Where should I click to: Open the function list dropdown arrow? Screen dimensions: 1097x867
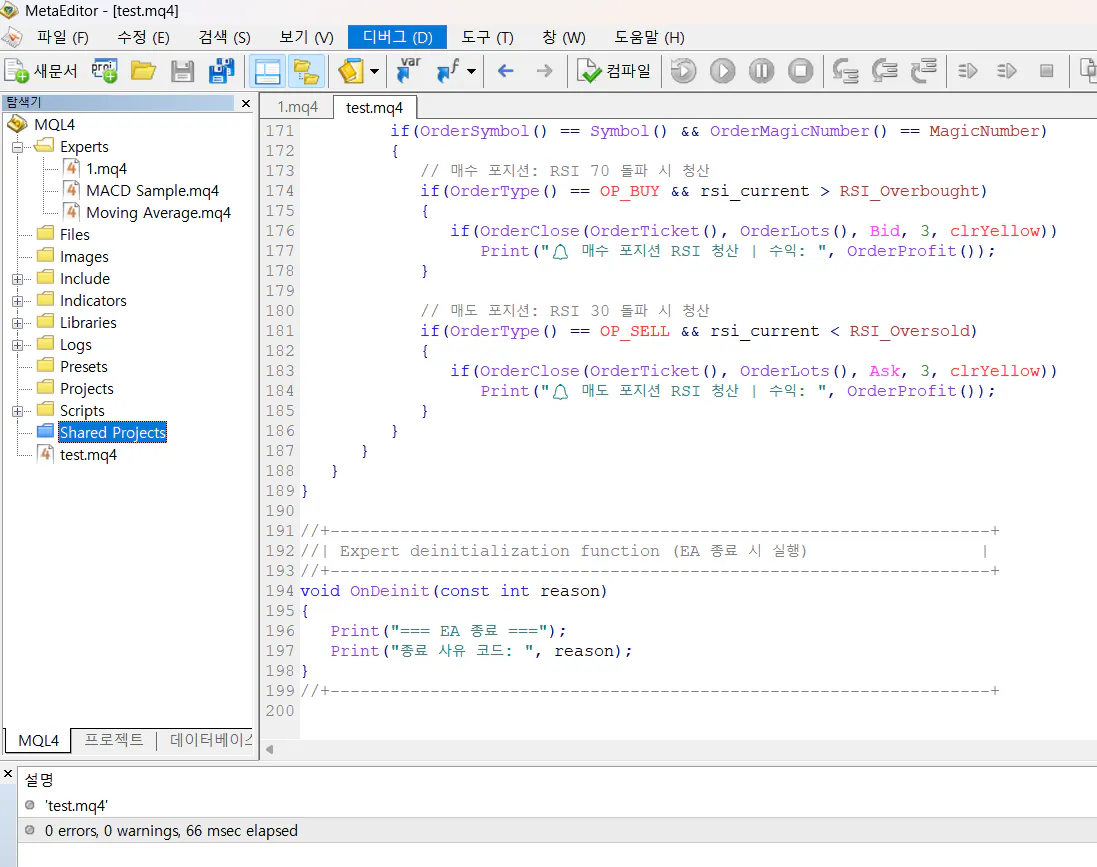[x=471, y=72]
